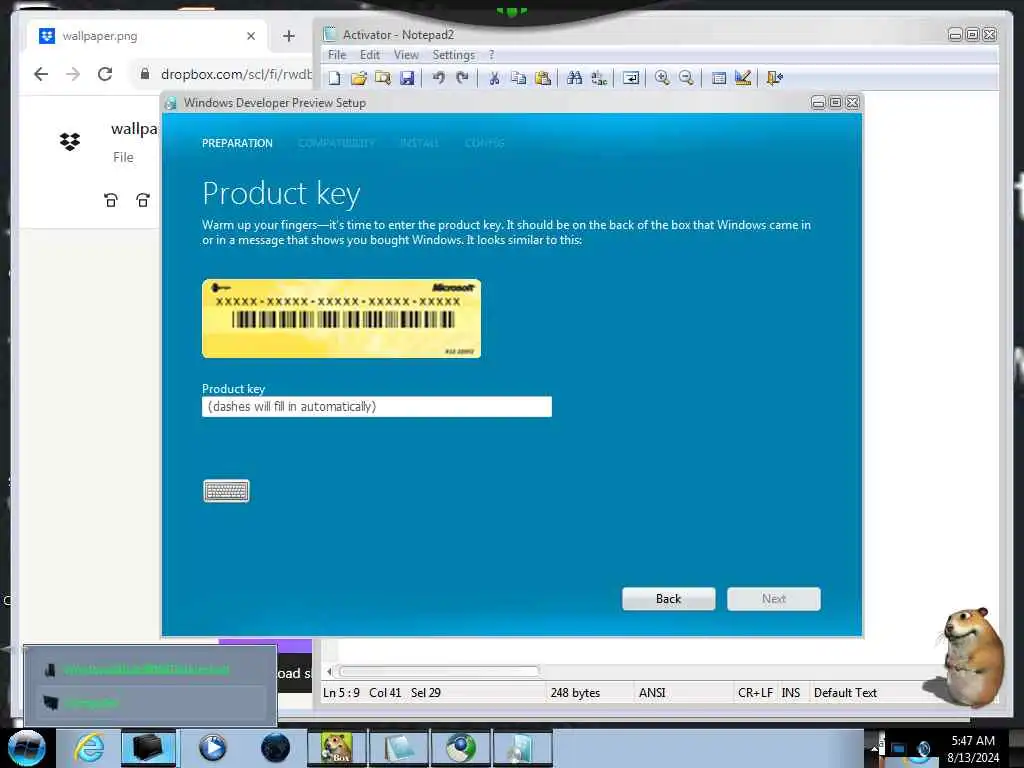Viewport: 1024px width, 768px height.
Task: Reload the browser page
Action: (x=105, y=74)
